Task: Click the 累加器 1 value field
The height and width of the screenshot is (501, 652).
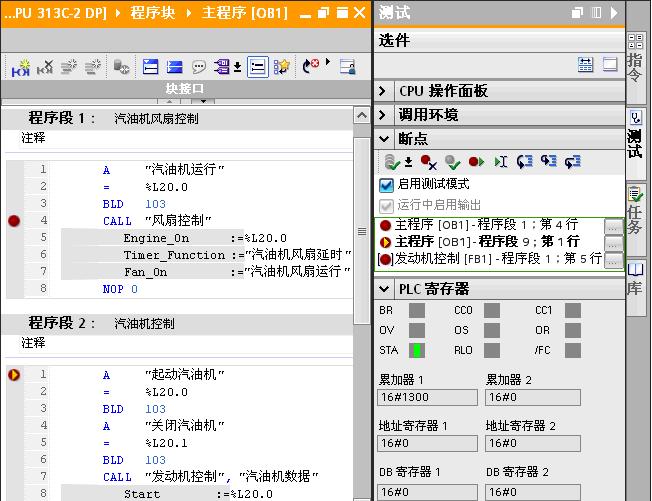Action: 427,397
